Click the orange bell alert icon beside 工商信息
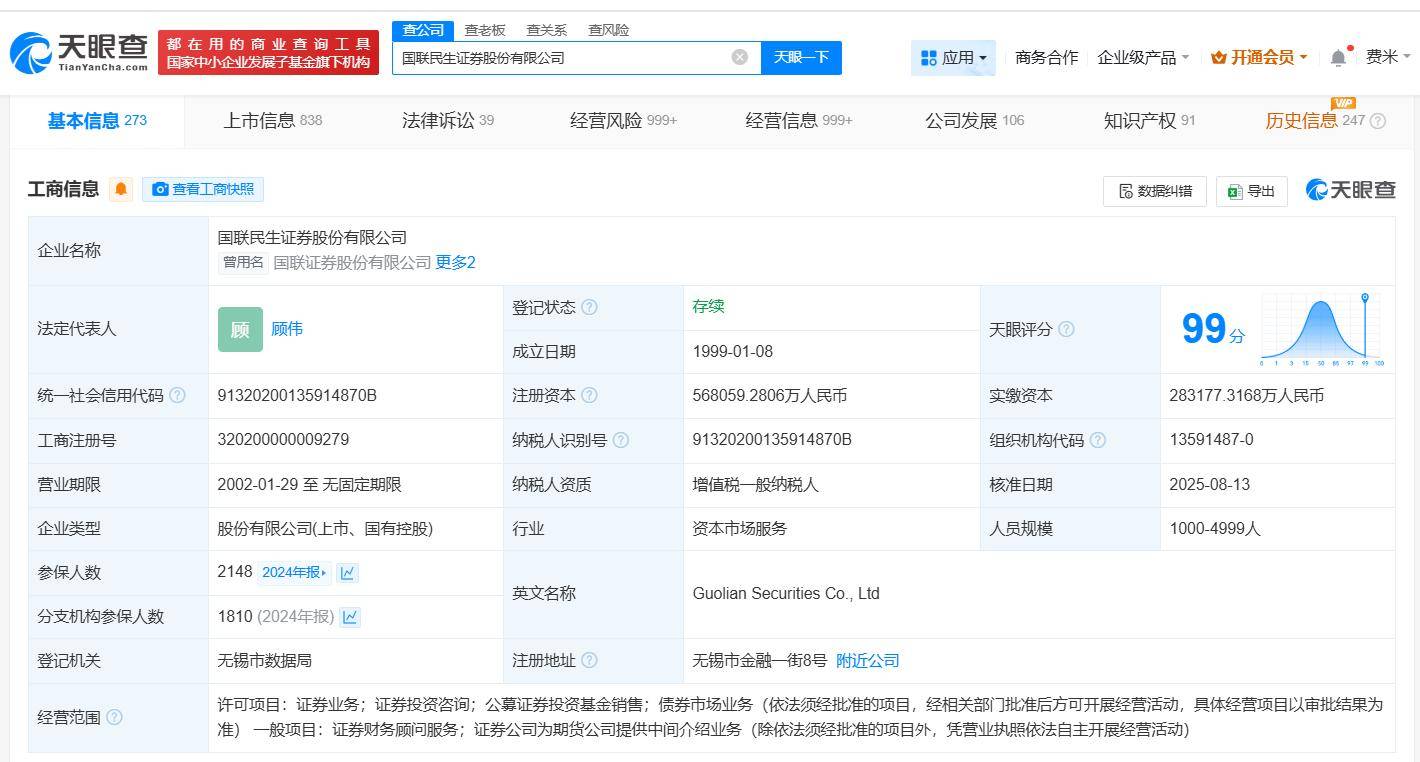This screenshot has width=1420, height=762. point(121,189)
